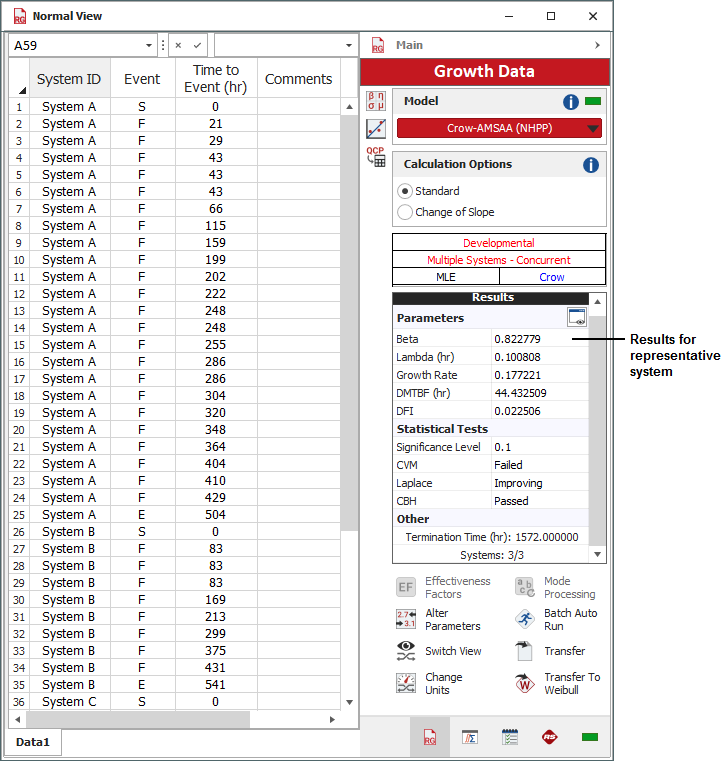Open the Analysis page at panel bottom
This screenshot has height=761, width=727.
(x=469, y=738)
